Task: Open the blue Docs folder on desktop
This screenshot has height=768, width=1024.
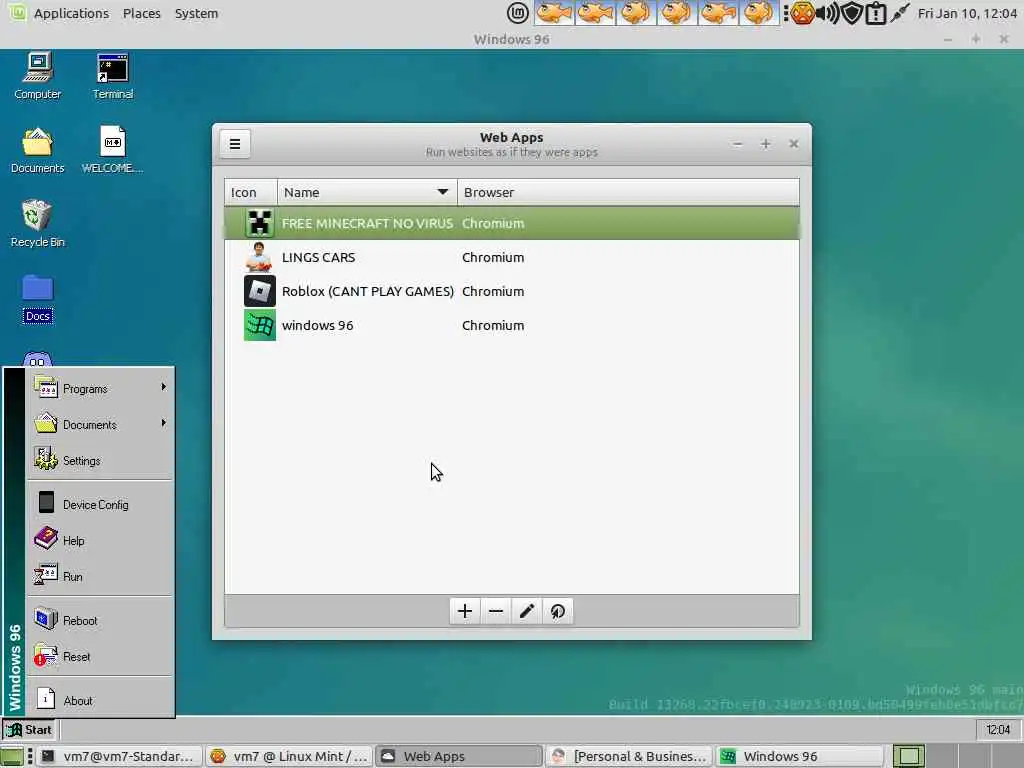Action: coord(38,299)
